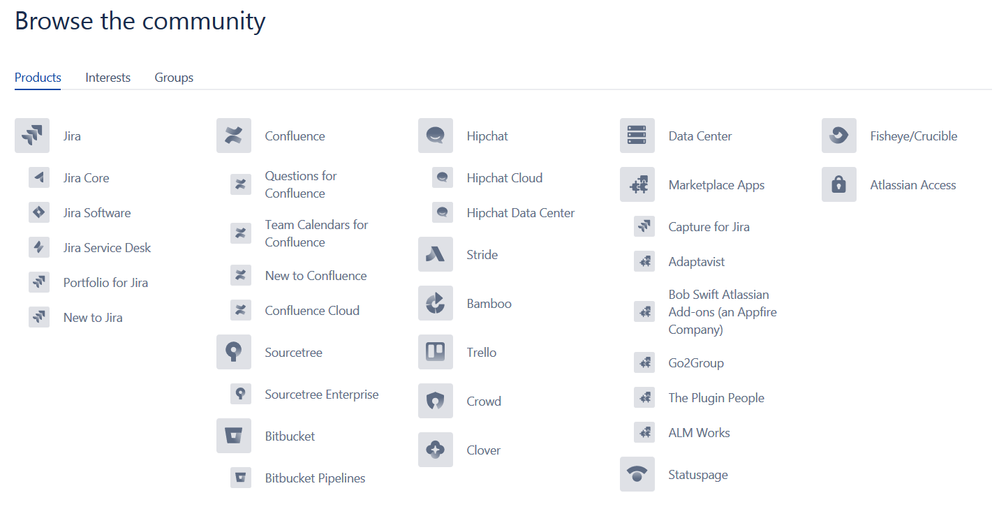This screenshot has height=514, width=999.
Task: Open the Atlassian Access link
Action: 913,185
